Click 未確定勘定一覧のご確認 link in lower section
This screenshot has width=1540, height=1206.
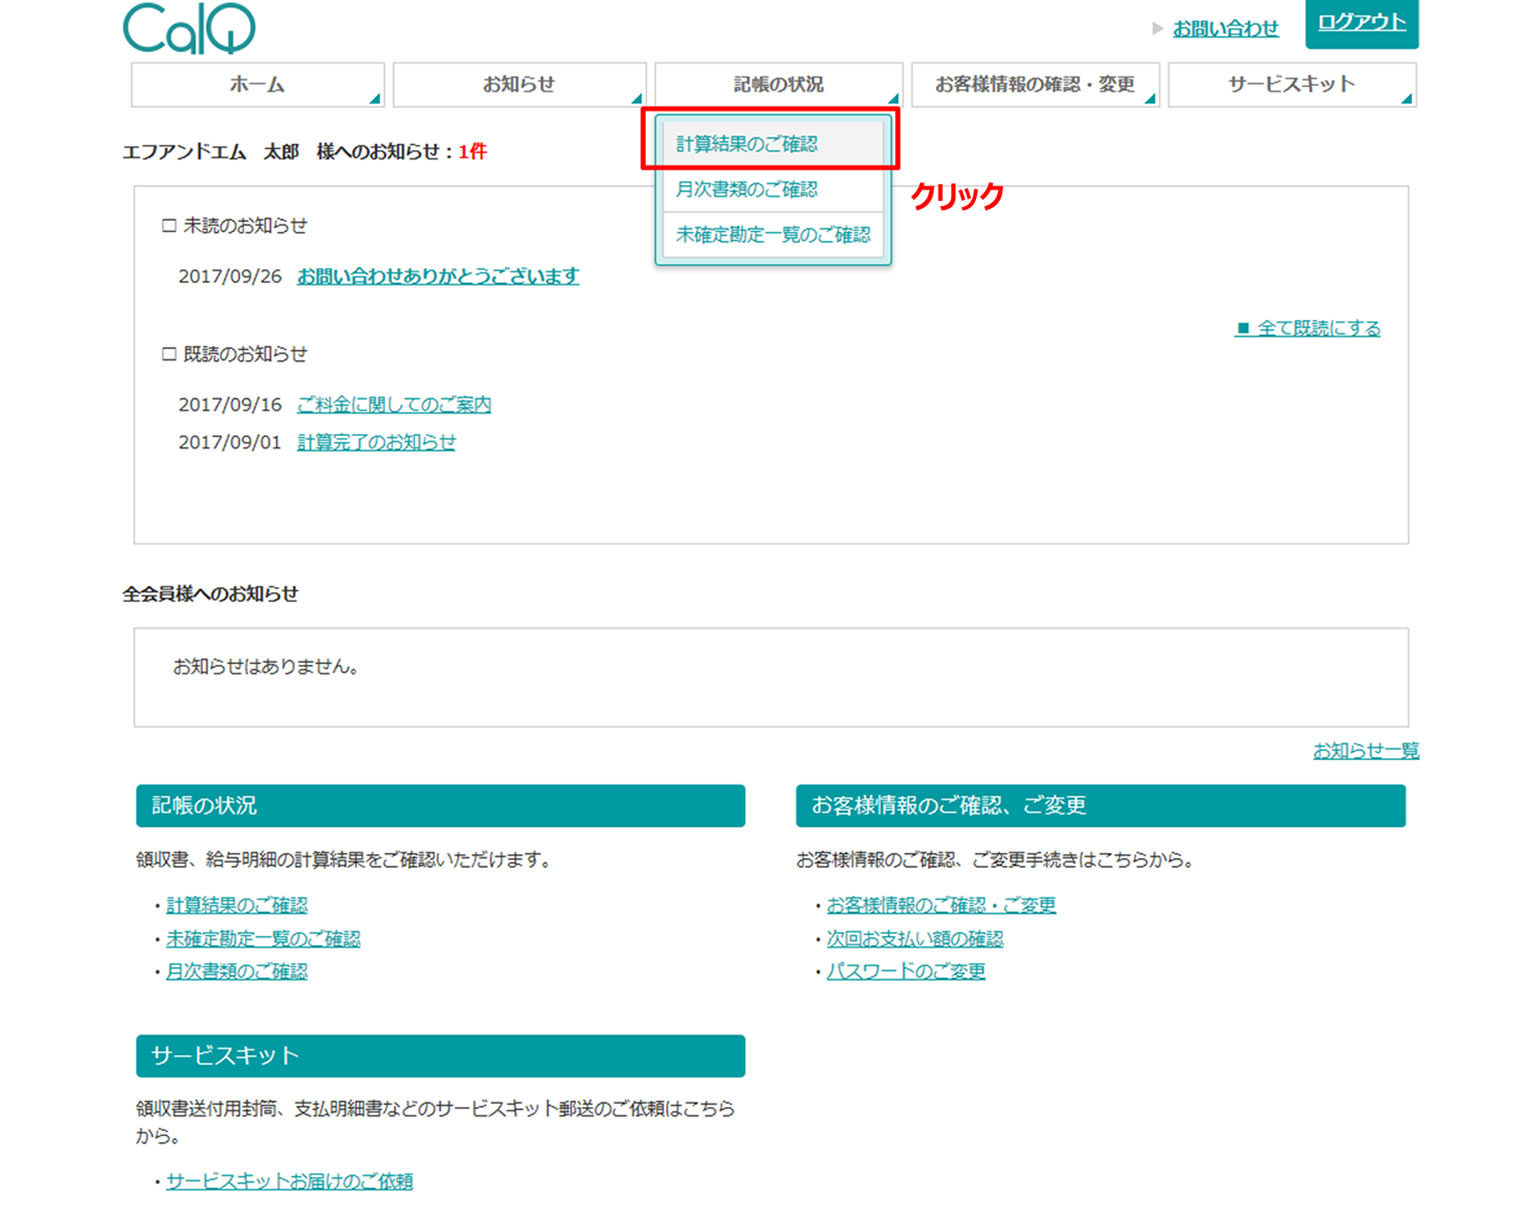(x=263, y=939)
